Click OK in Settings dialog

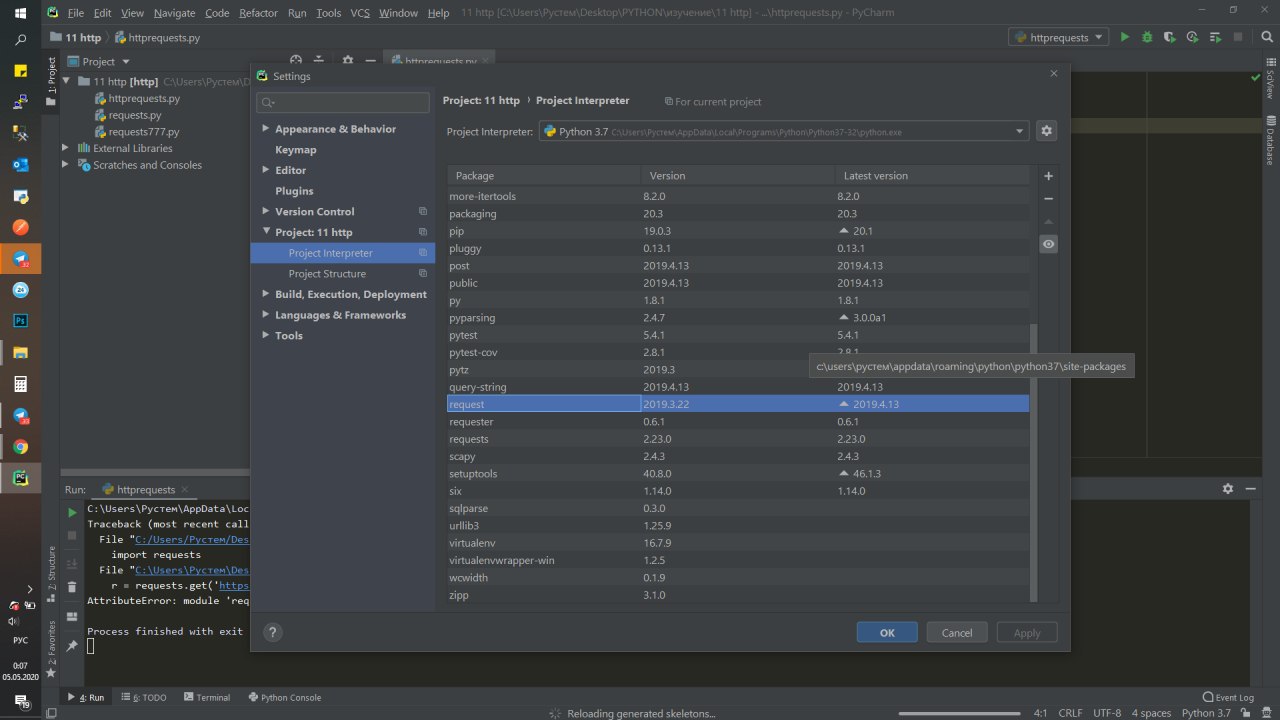click(887, 632)
